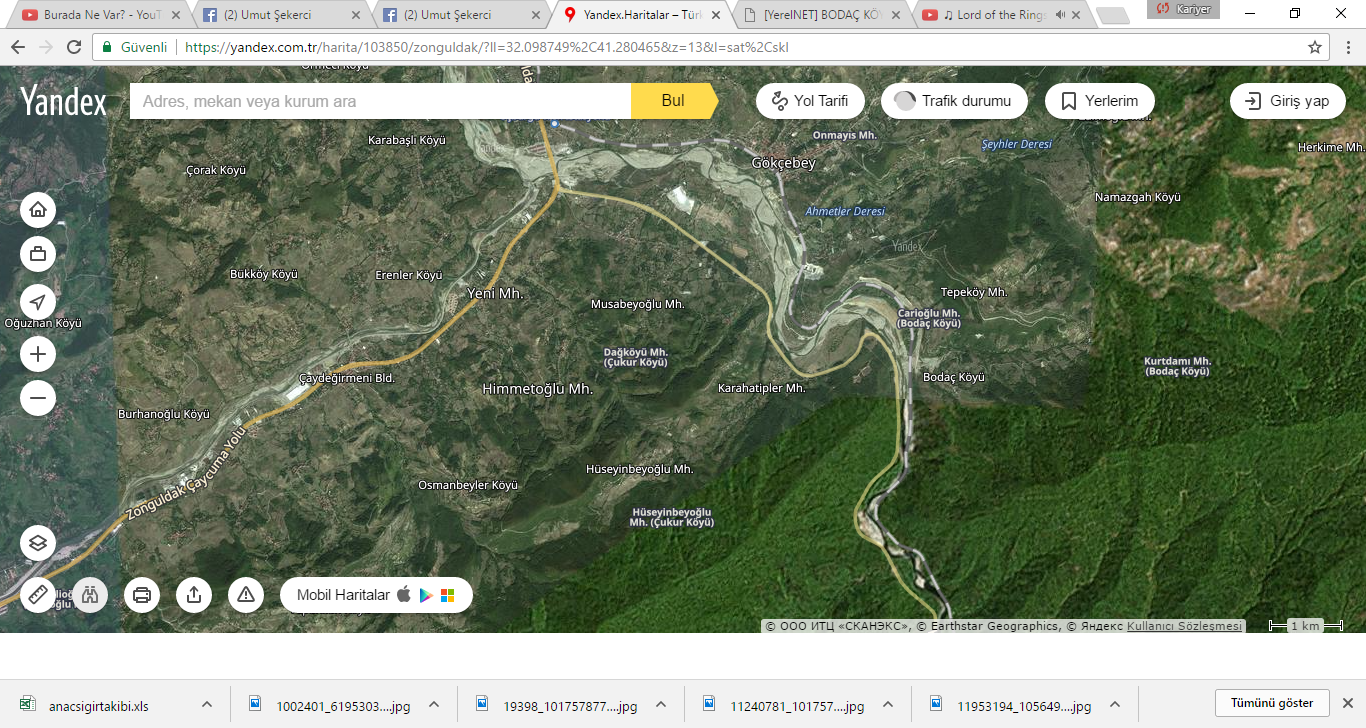Open the share map icon

click(x=194, y=595)
